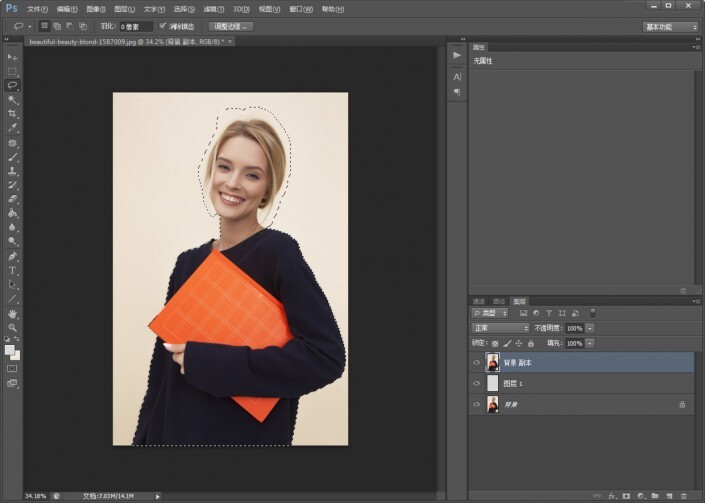
Task: Click the 羽化 feather input field
Action: [136, 26]
